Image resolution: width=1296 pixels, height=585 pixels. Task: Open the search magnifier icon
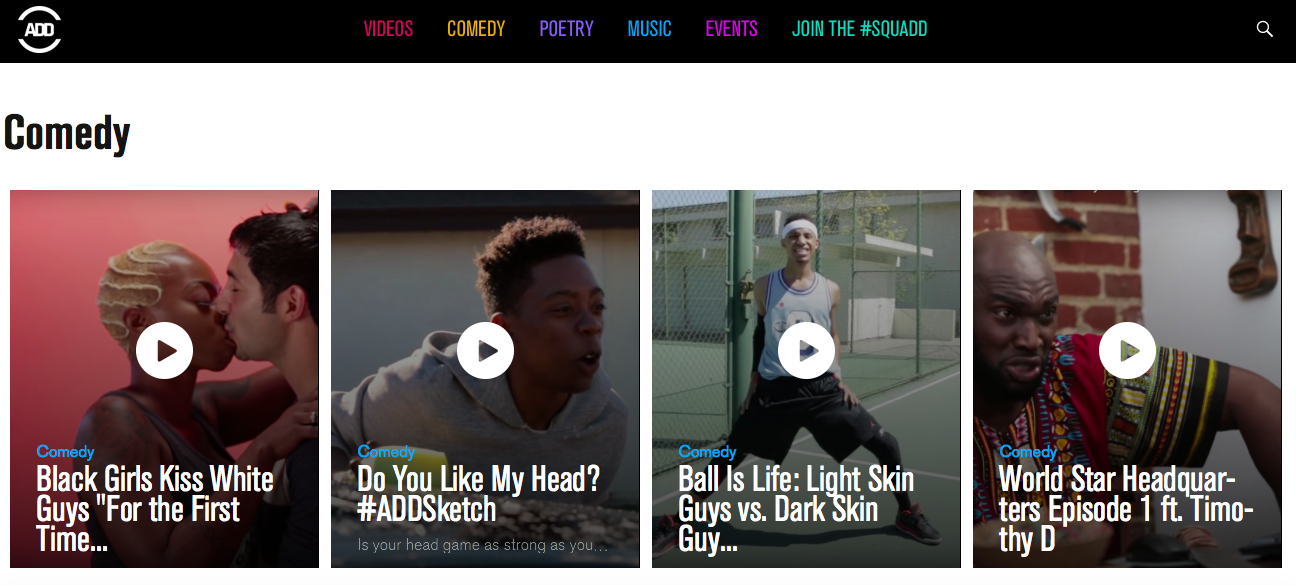click(x=1265, y=29)
